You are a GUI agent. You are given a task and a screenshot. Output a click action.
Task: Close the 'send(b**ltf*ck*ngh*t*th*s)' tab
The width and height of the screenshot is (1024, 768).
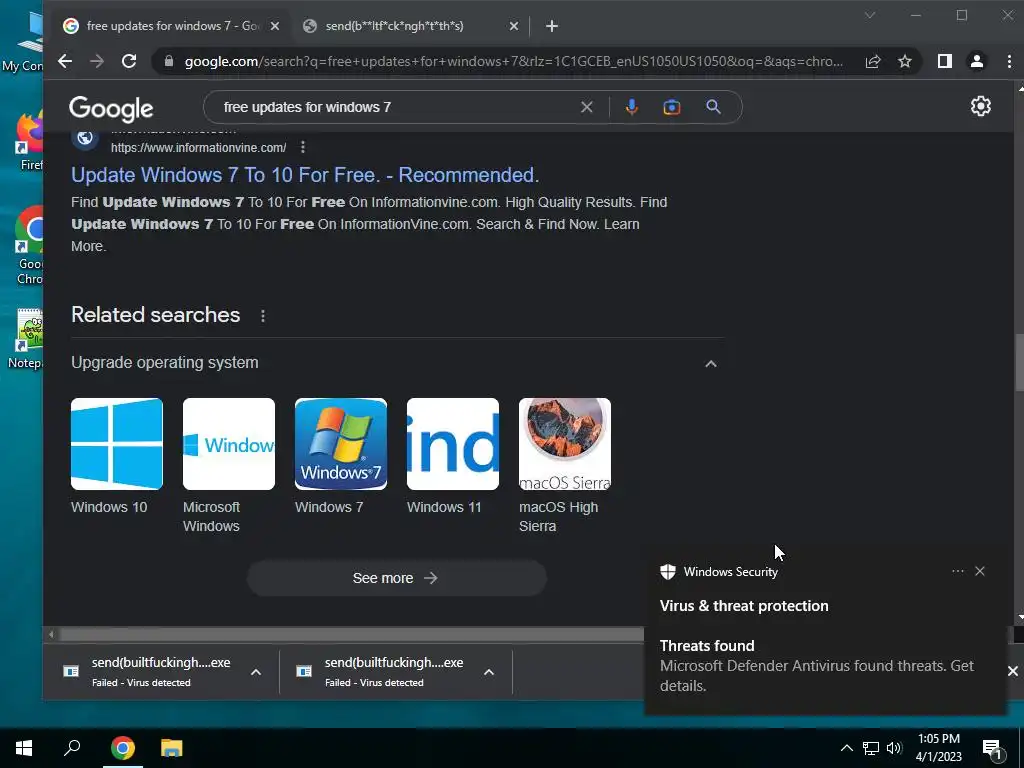(514, 26)
